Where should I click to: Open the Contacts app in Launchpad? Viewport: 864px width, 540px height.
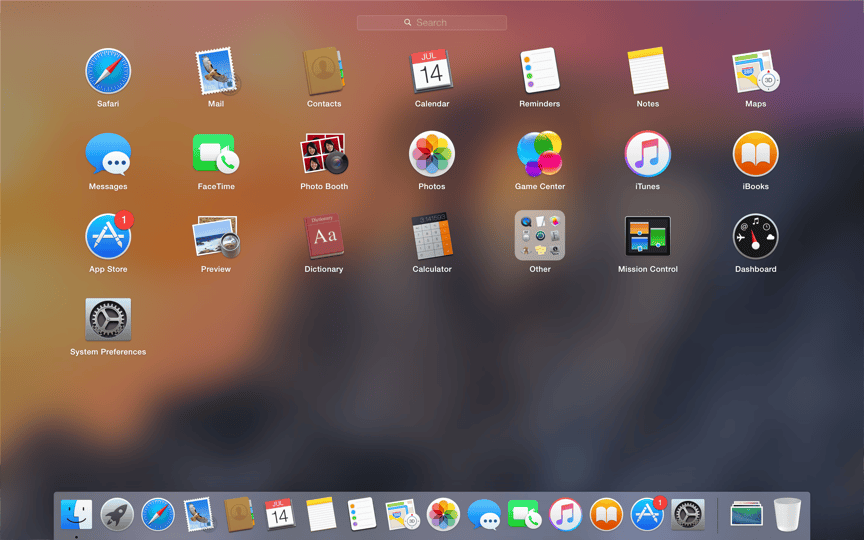(x=324, y=71)
